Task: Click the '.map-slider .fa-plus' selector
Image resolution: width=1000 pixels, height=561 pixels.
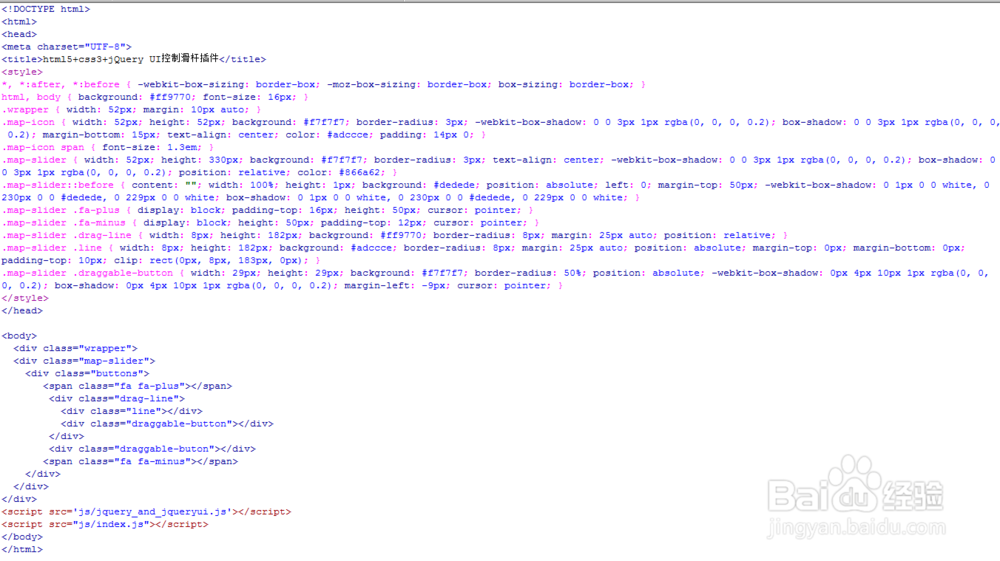Action: [x=61, y=210]
